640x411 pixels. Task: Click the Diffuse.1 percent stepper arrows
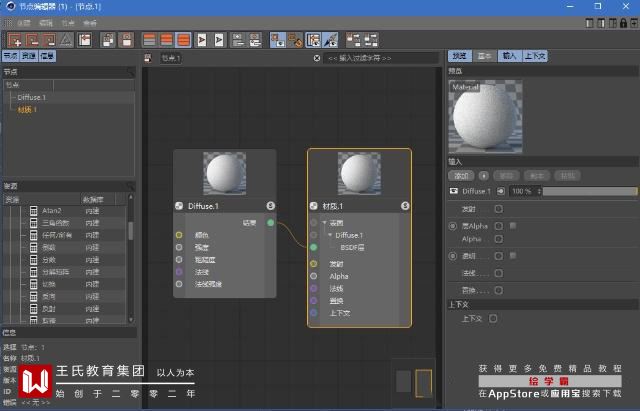pyautogui.click(x=539, y=191)
